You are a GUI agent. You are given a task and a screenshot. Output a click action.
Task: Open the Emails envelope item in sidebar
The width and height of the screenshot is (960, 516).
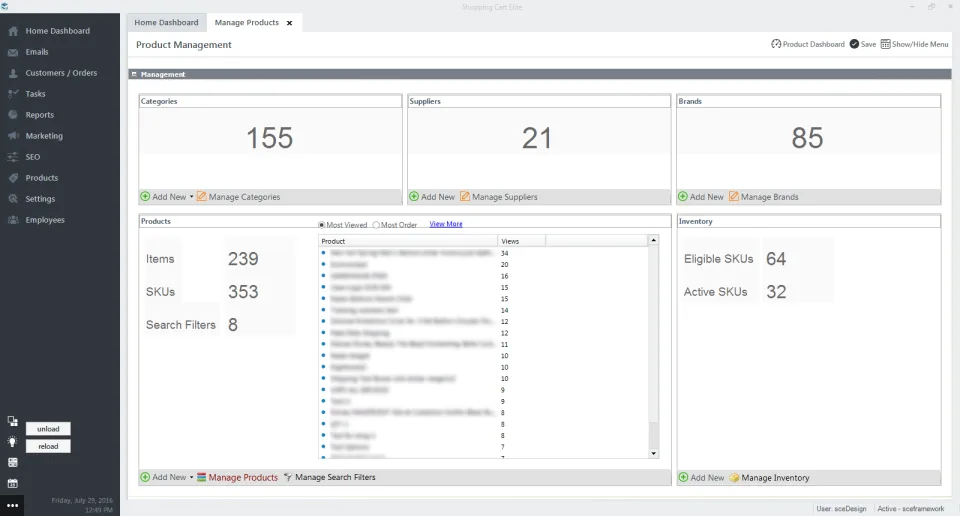(x=13, y=52)
